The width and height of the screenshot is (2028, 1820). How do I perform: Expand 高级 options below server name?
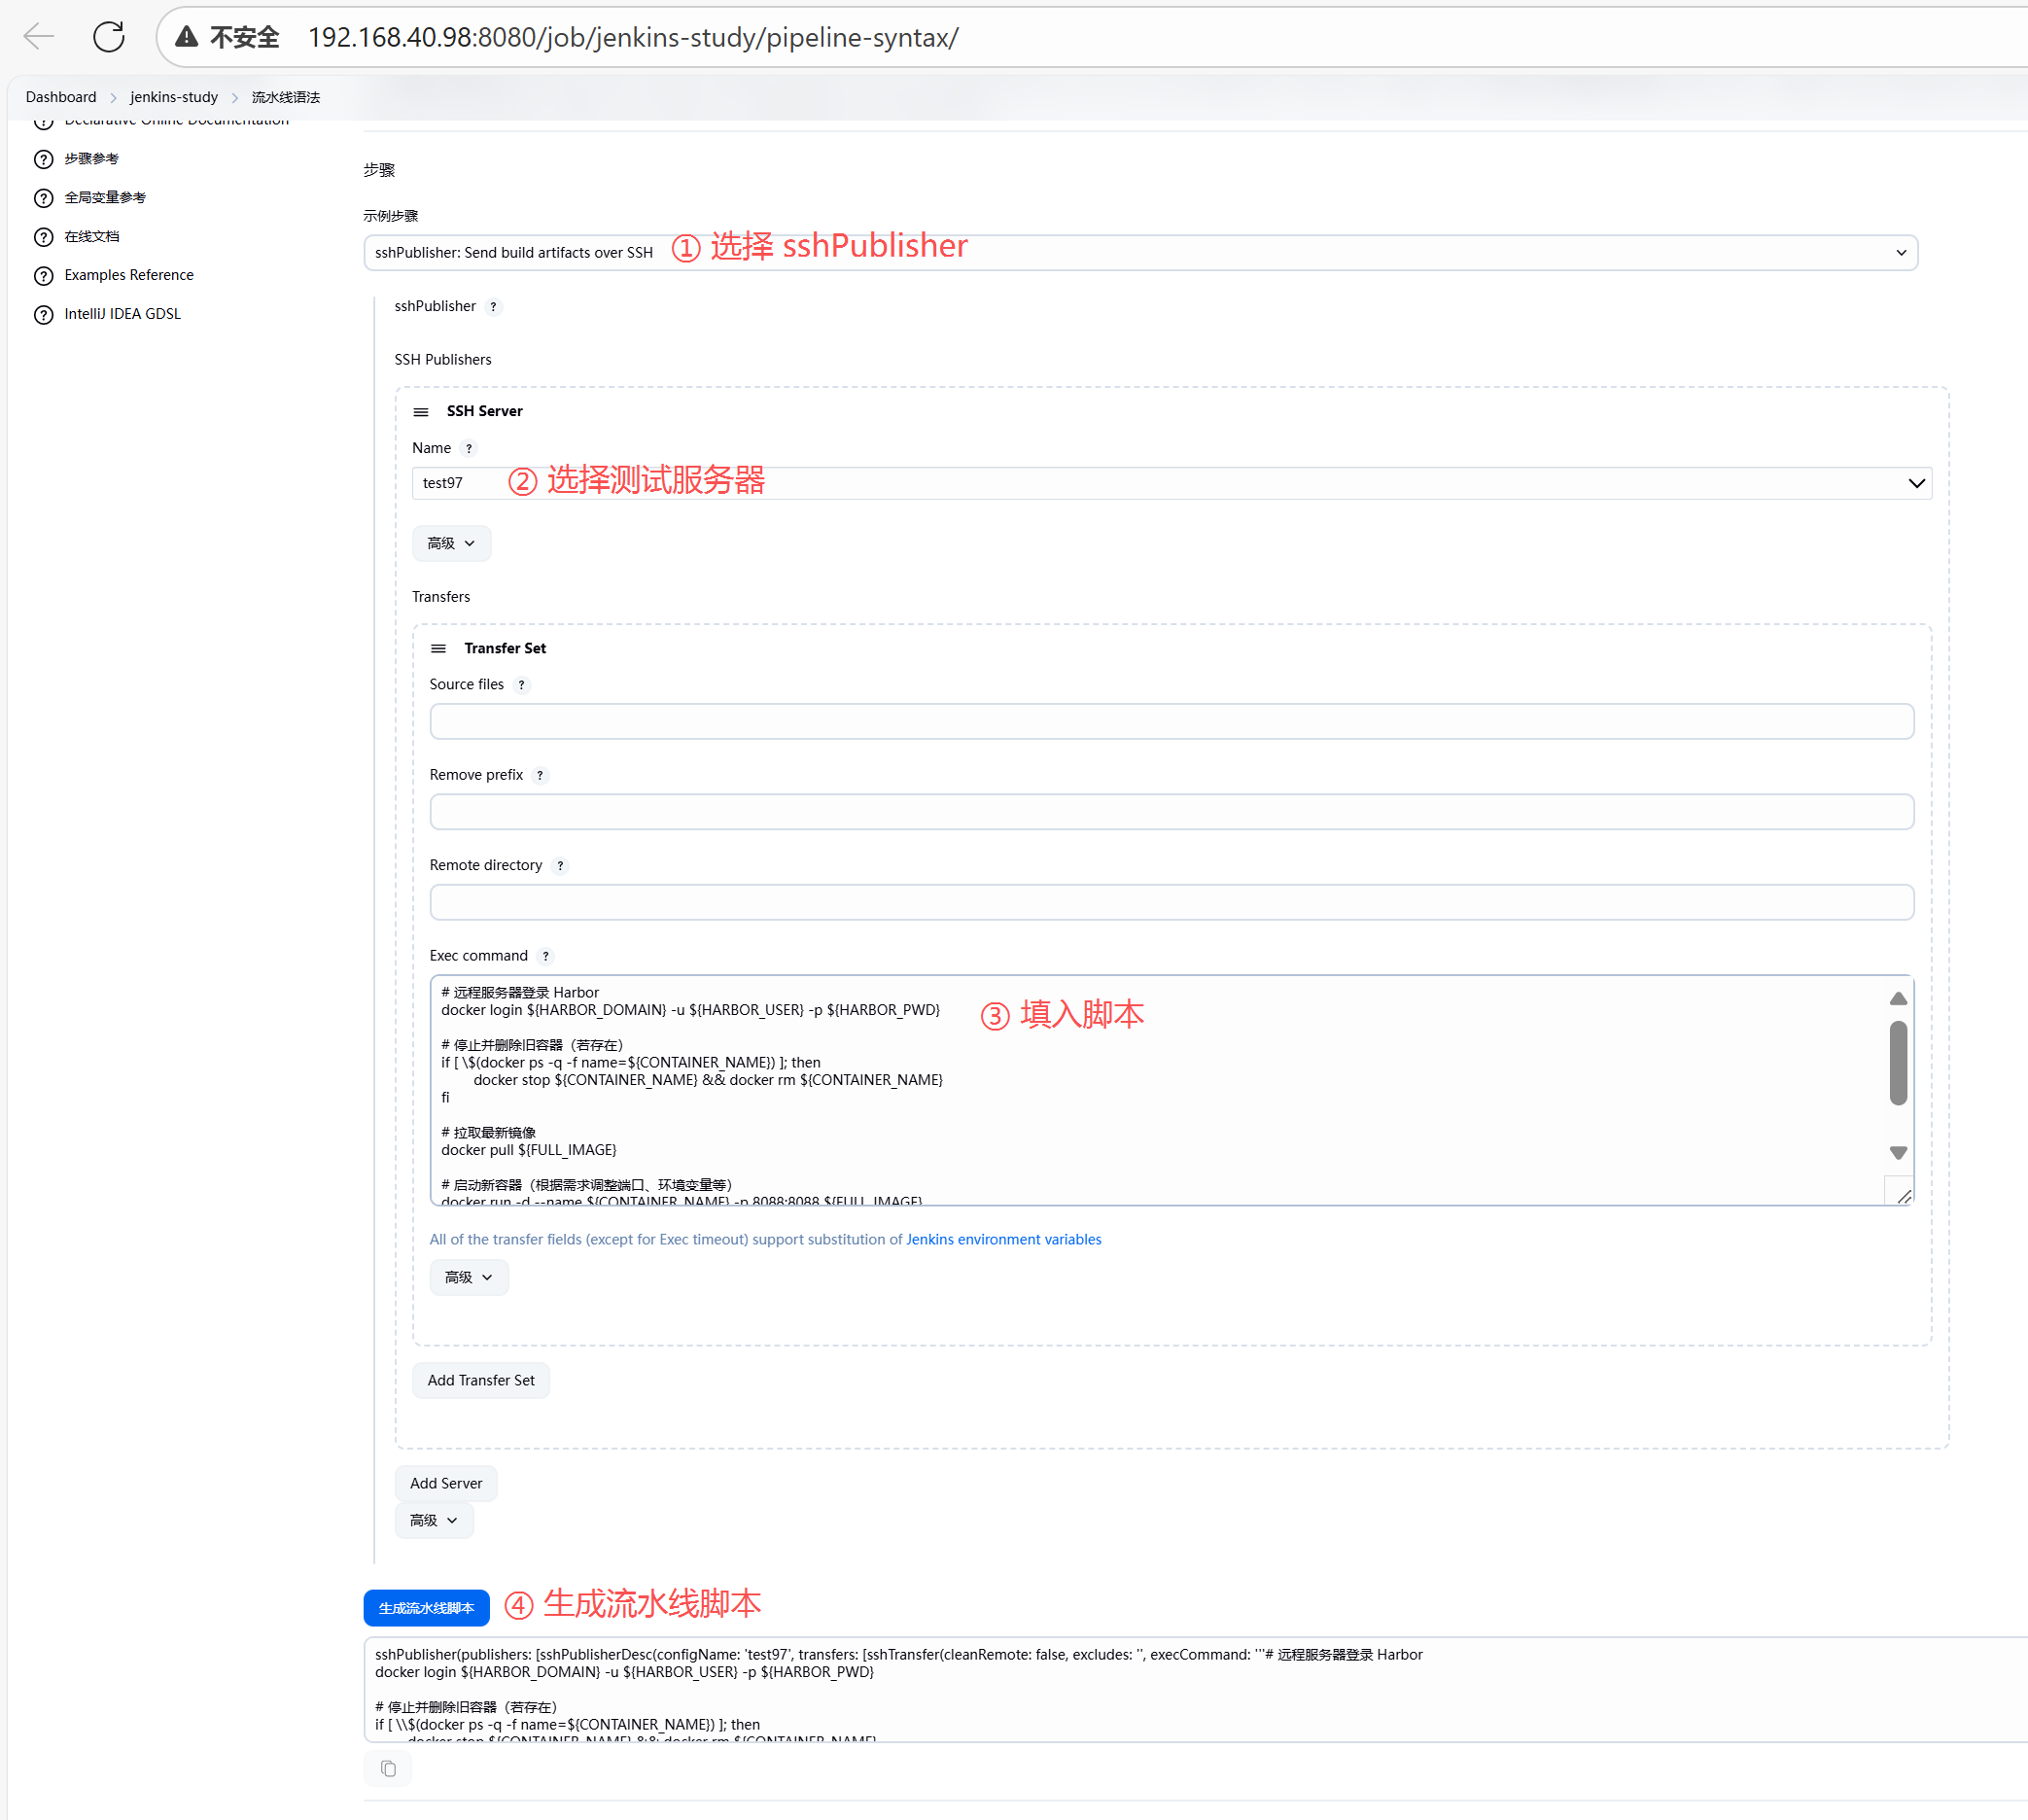[451, 544]
